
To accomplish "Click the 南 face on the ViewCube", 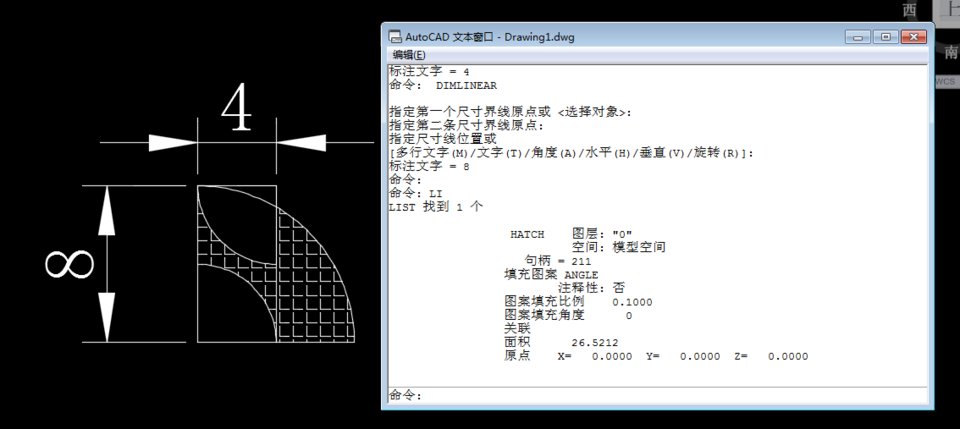I will (951, 52).
